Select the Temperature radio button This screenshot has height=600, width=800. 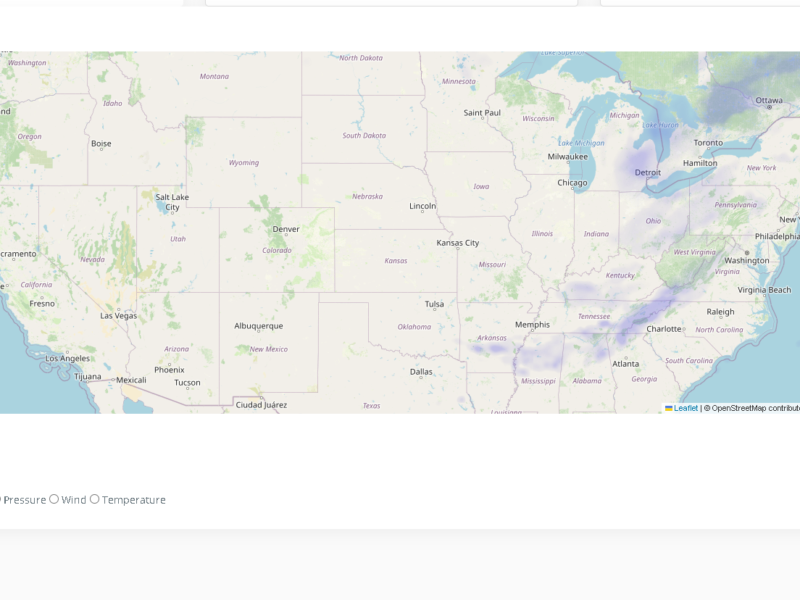point(94,499)
